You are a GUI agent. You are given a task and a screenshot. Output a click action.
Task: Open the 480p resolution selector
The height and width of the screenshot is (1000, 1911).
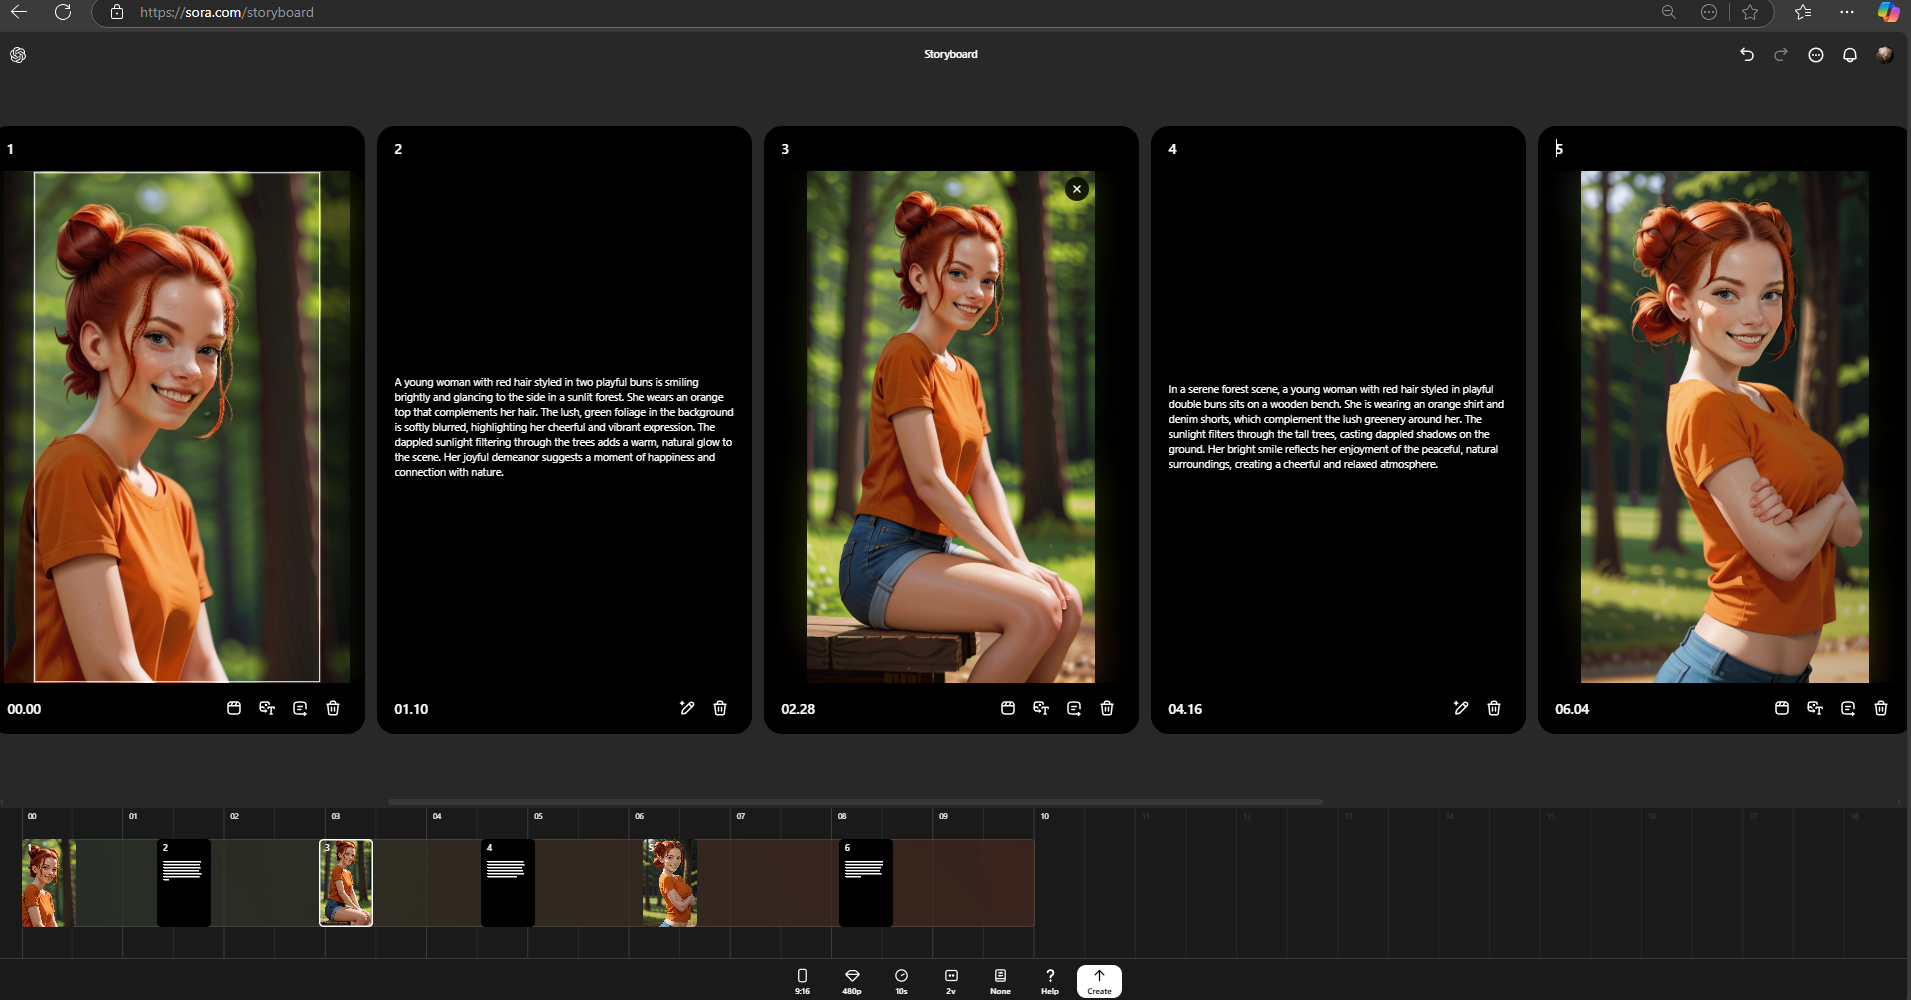pyautogui.click(x=852, y=981)
